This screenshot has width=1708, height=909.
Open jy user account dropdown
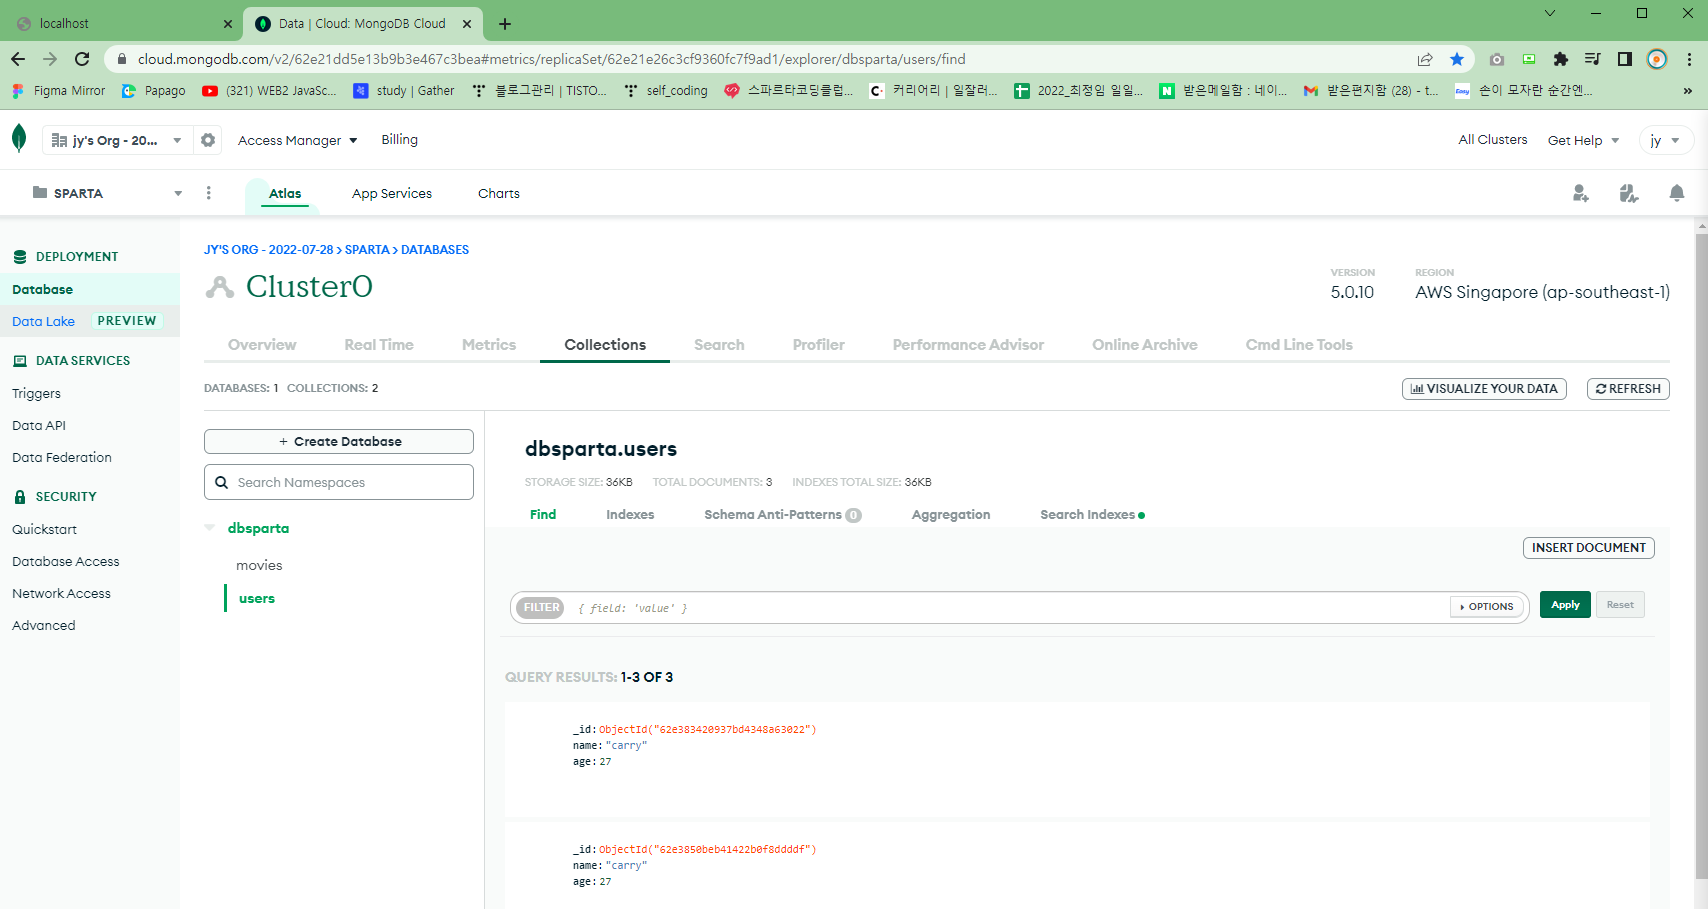(x=1666, y=140)
